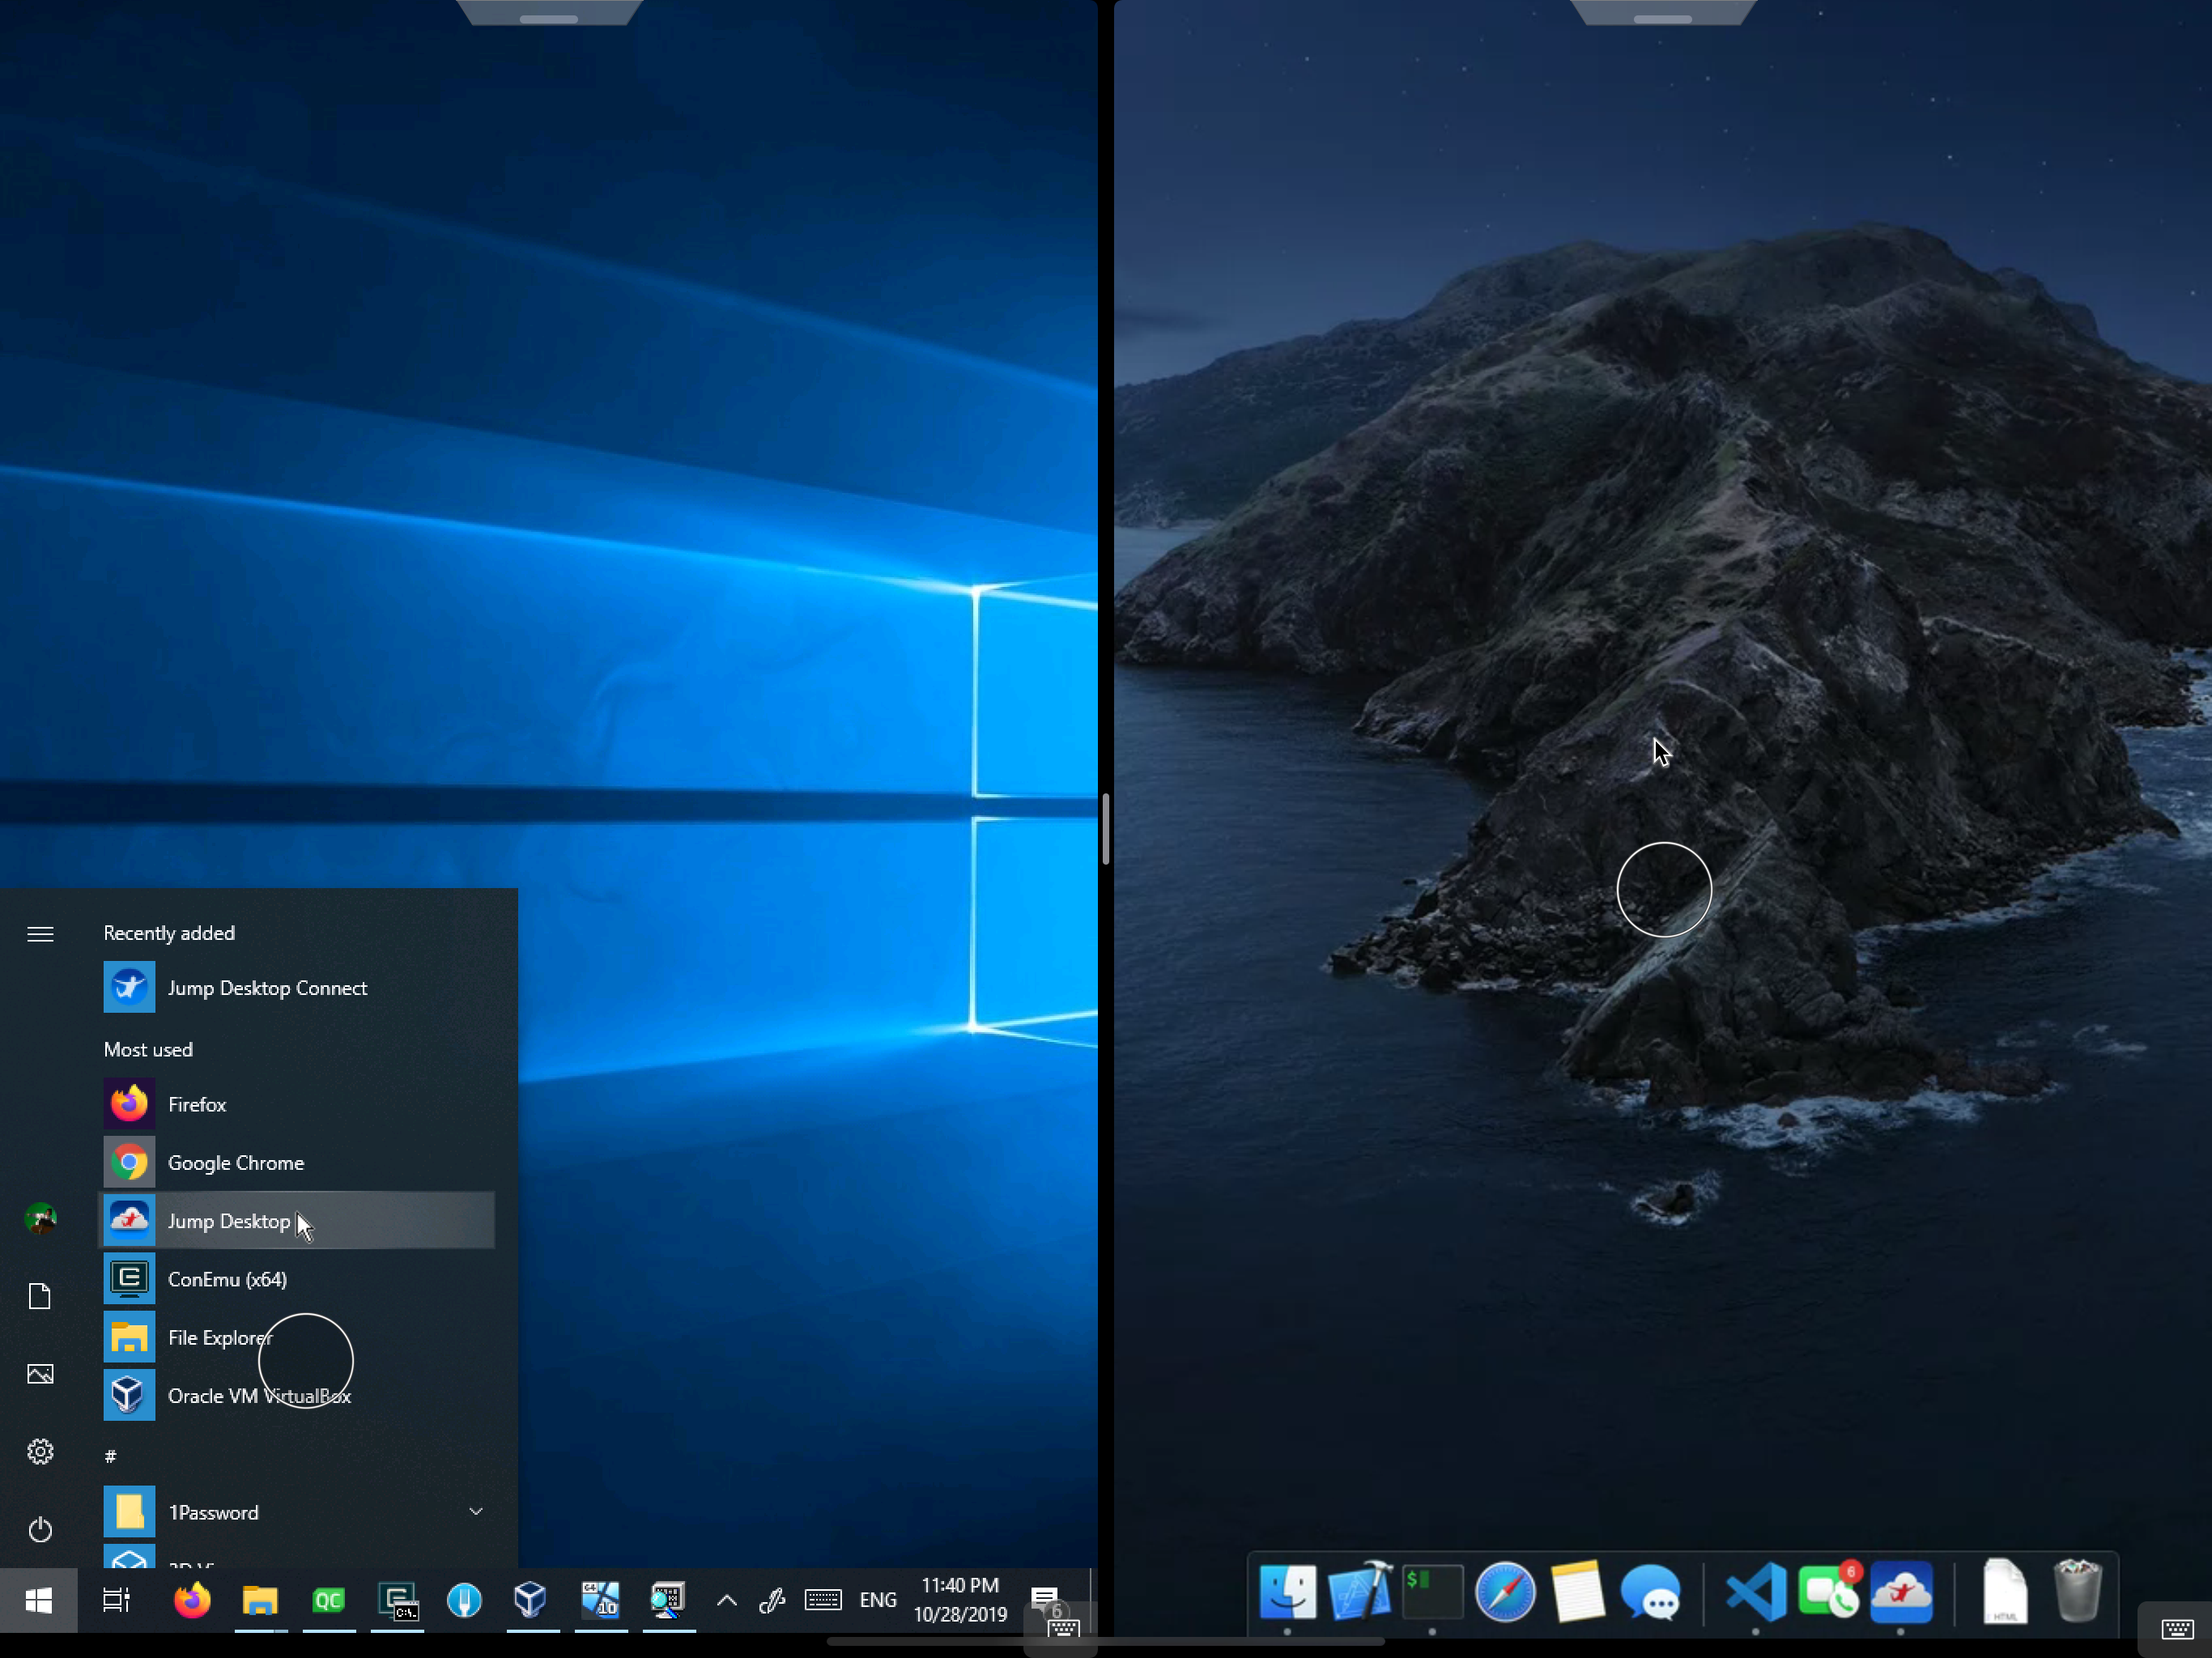Show hidden system tray icons
The height and width of the screenshot is (1658, 2212).
click(727, 1600)
